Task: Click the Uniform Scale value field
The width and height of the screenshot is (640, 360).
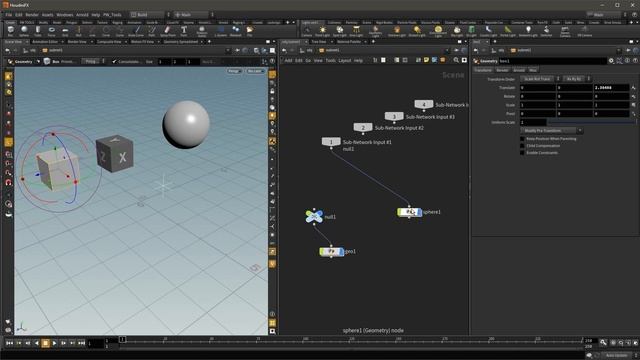Action: point(533,122)
